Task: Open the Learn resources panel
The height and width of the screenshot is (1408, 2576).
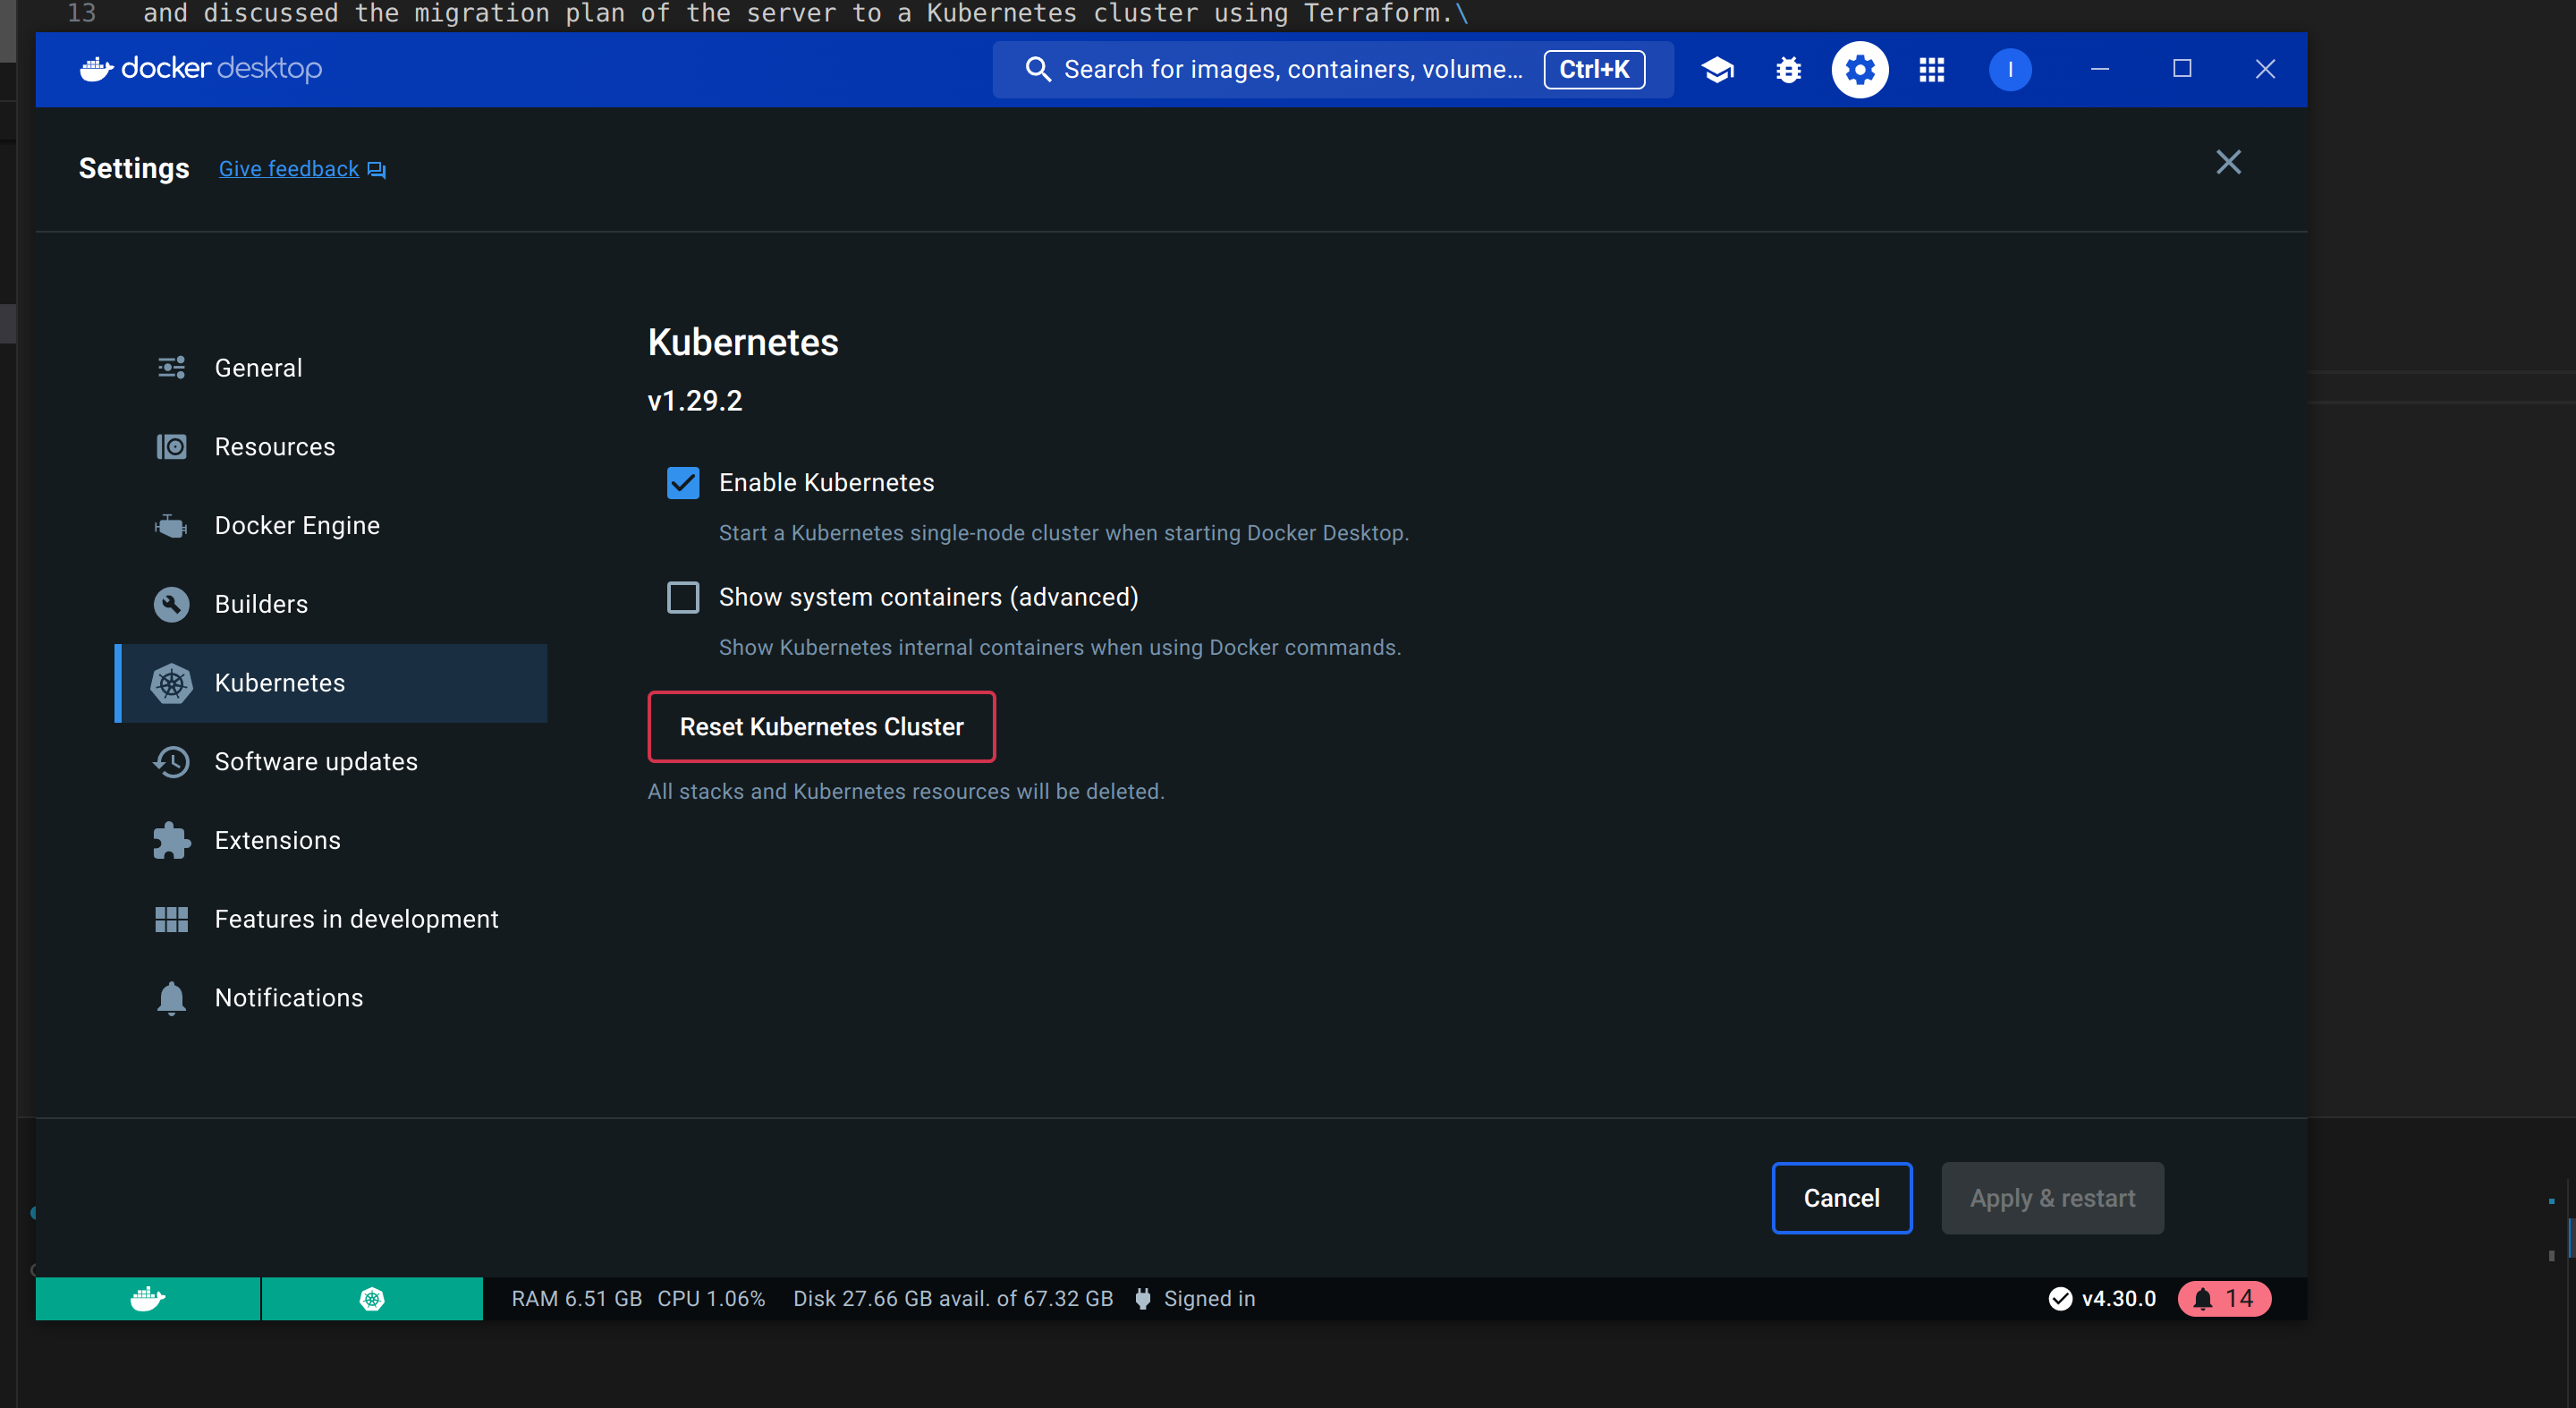Action: point(1718,68)
